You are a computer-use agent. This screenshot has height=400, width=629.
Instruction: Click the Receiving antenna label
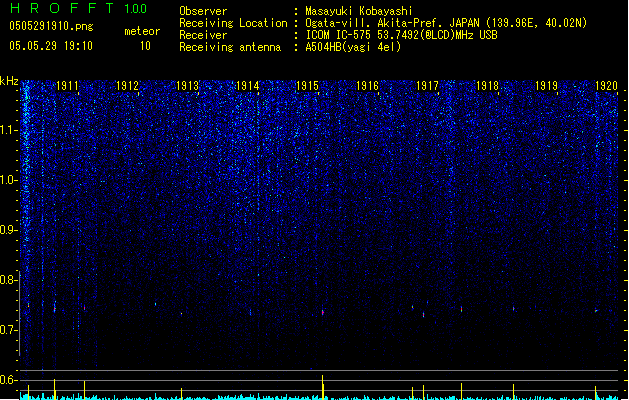coord(230,47)
